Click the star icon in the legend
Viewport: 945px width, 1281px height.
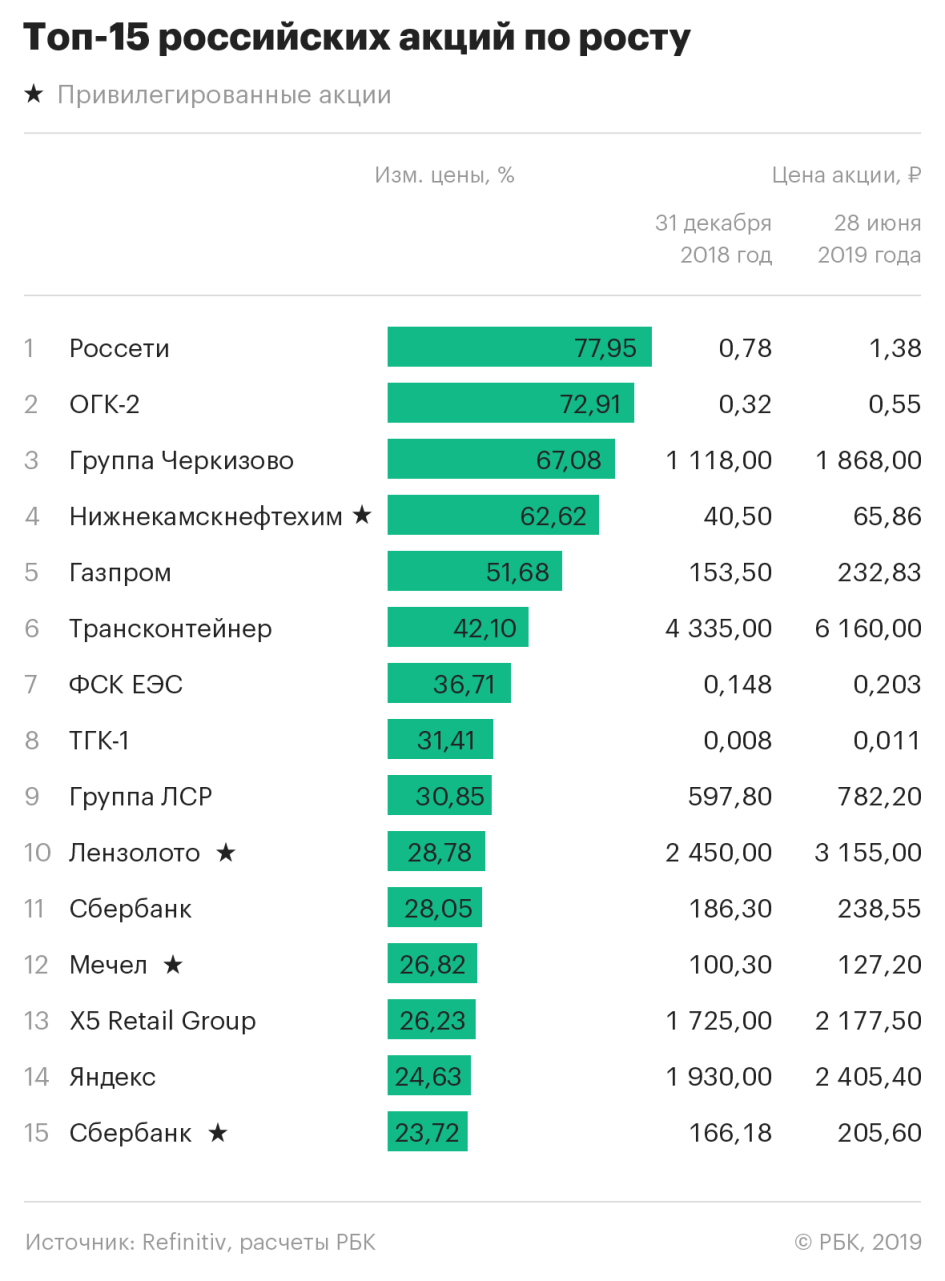(x=33, y=94)
